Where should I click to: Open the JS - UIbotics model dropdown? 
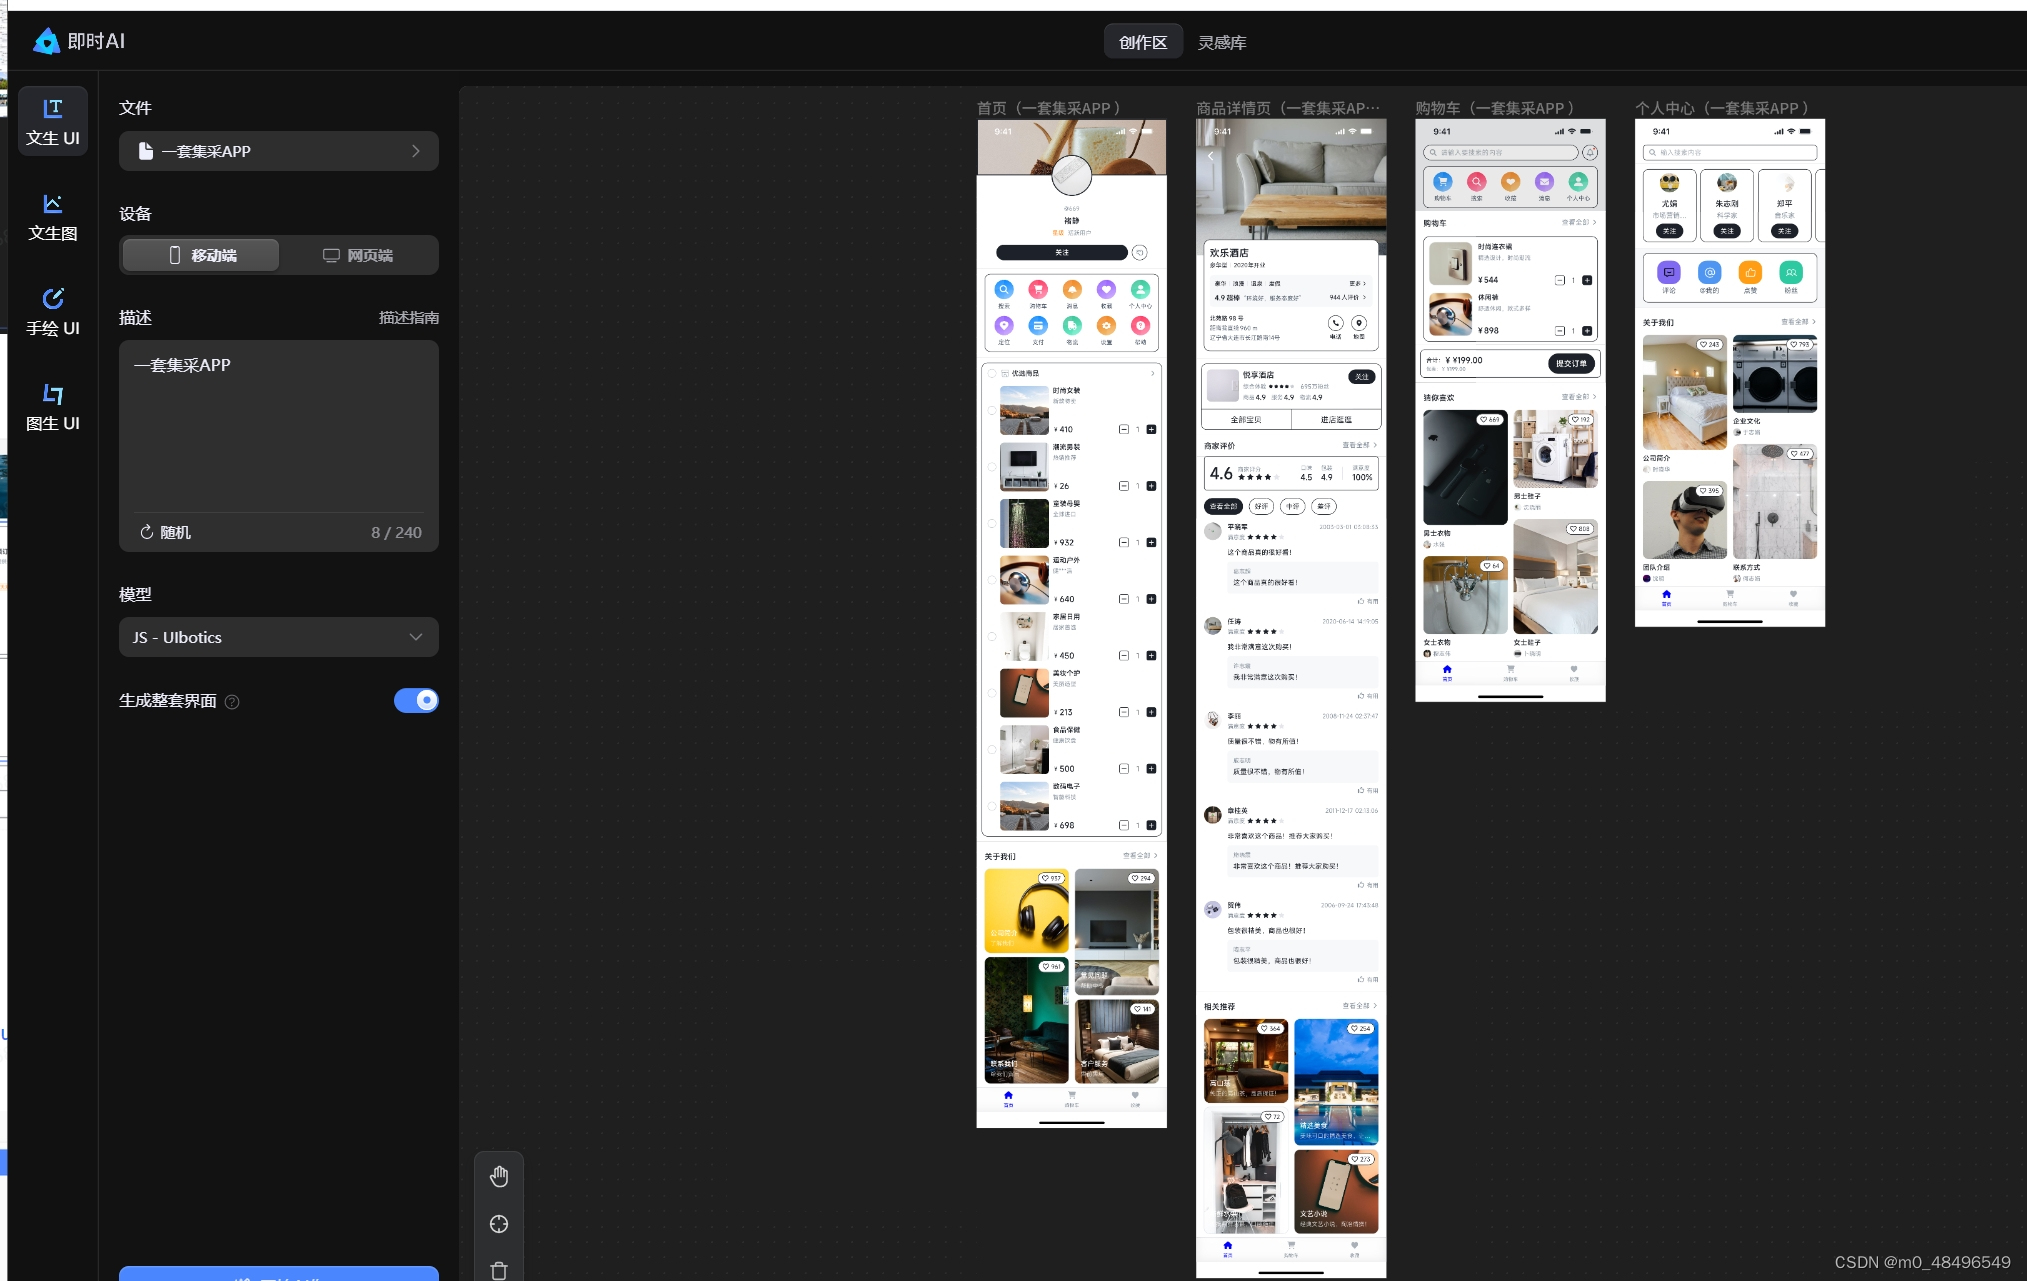[x=278, y=637]
